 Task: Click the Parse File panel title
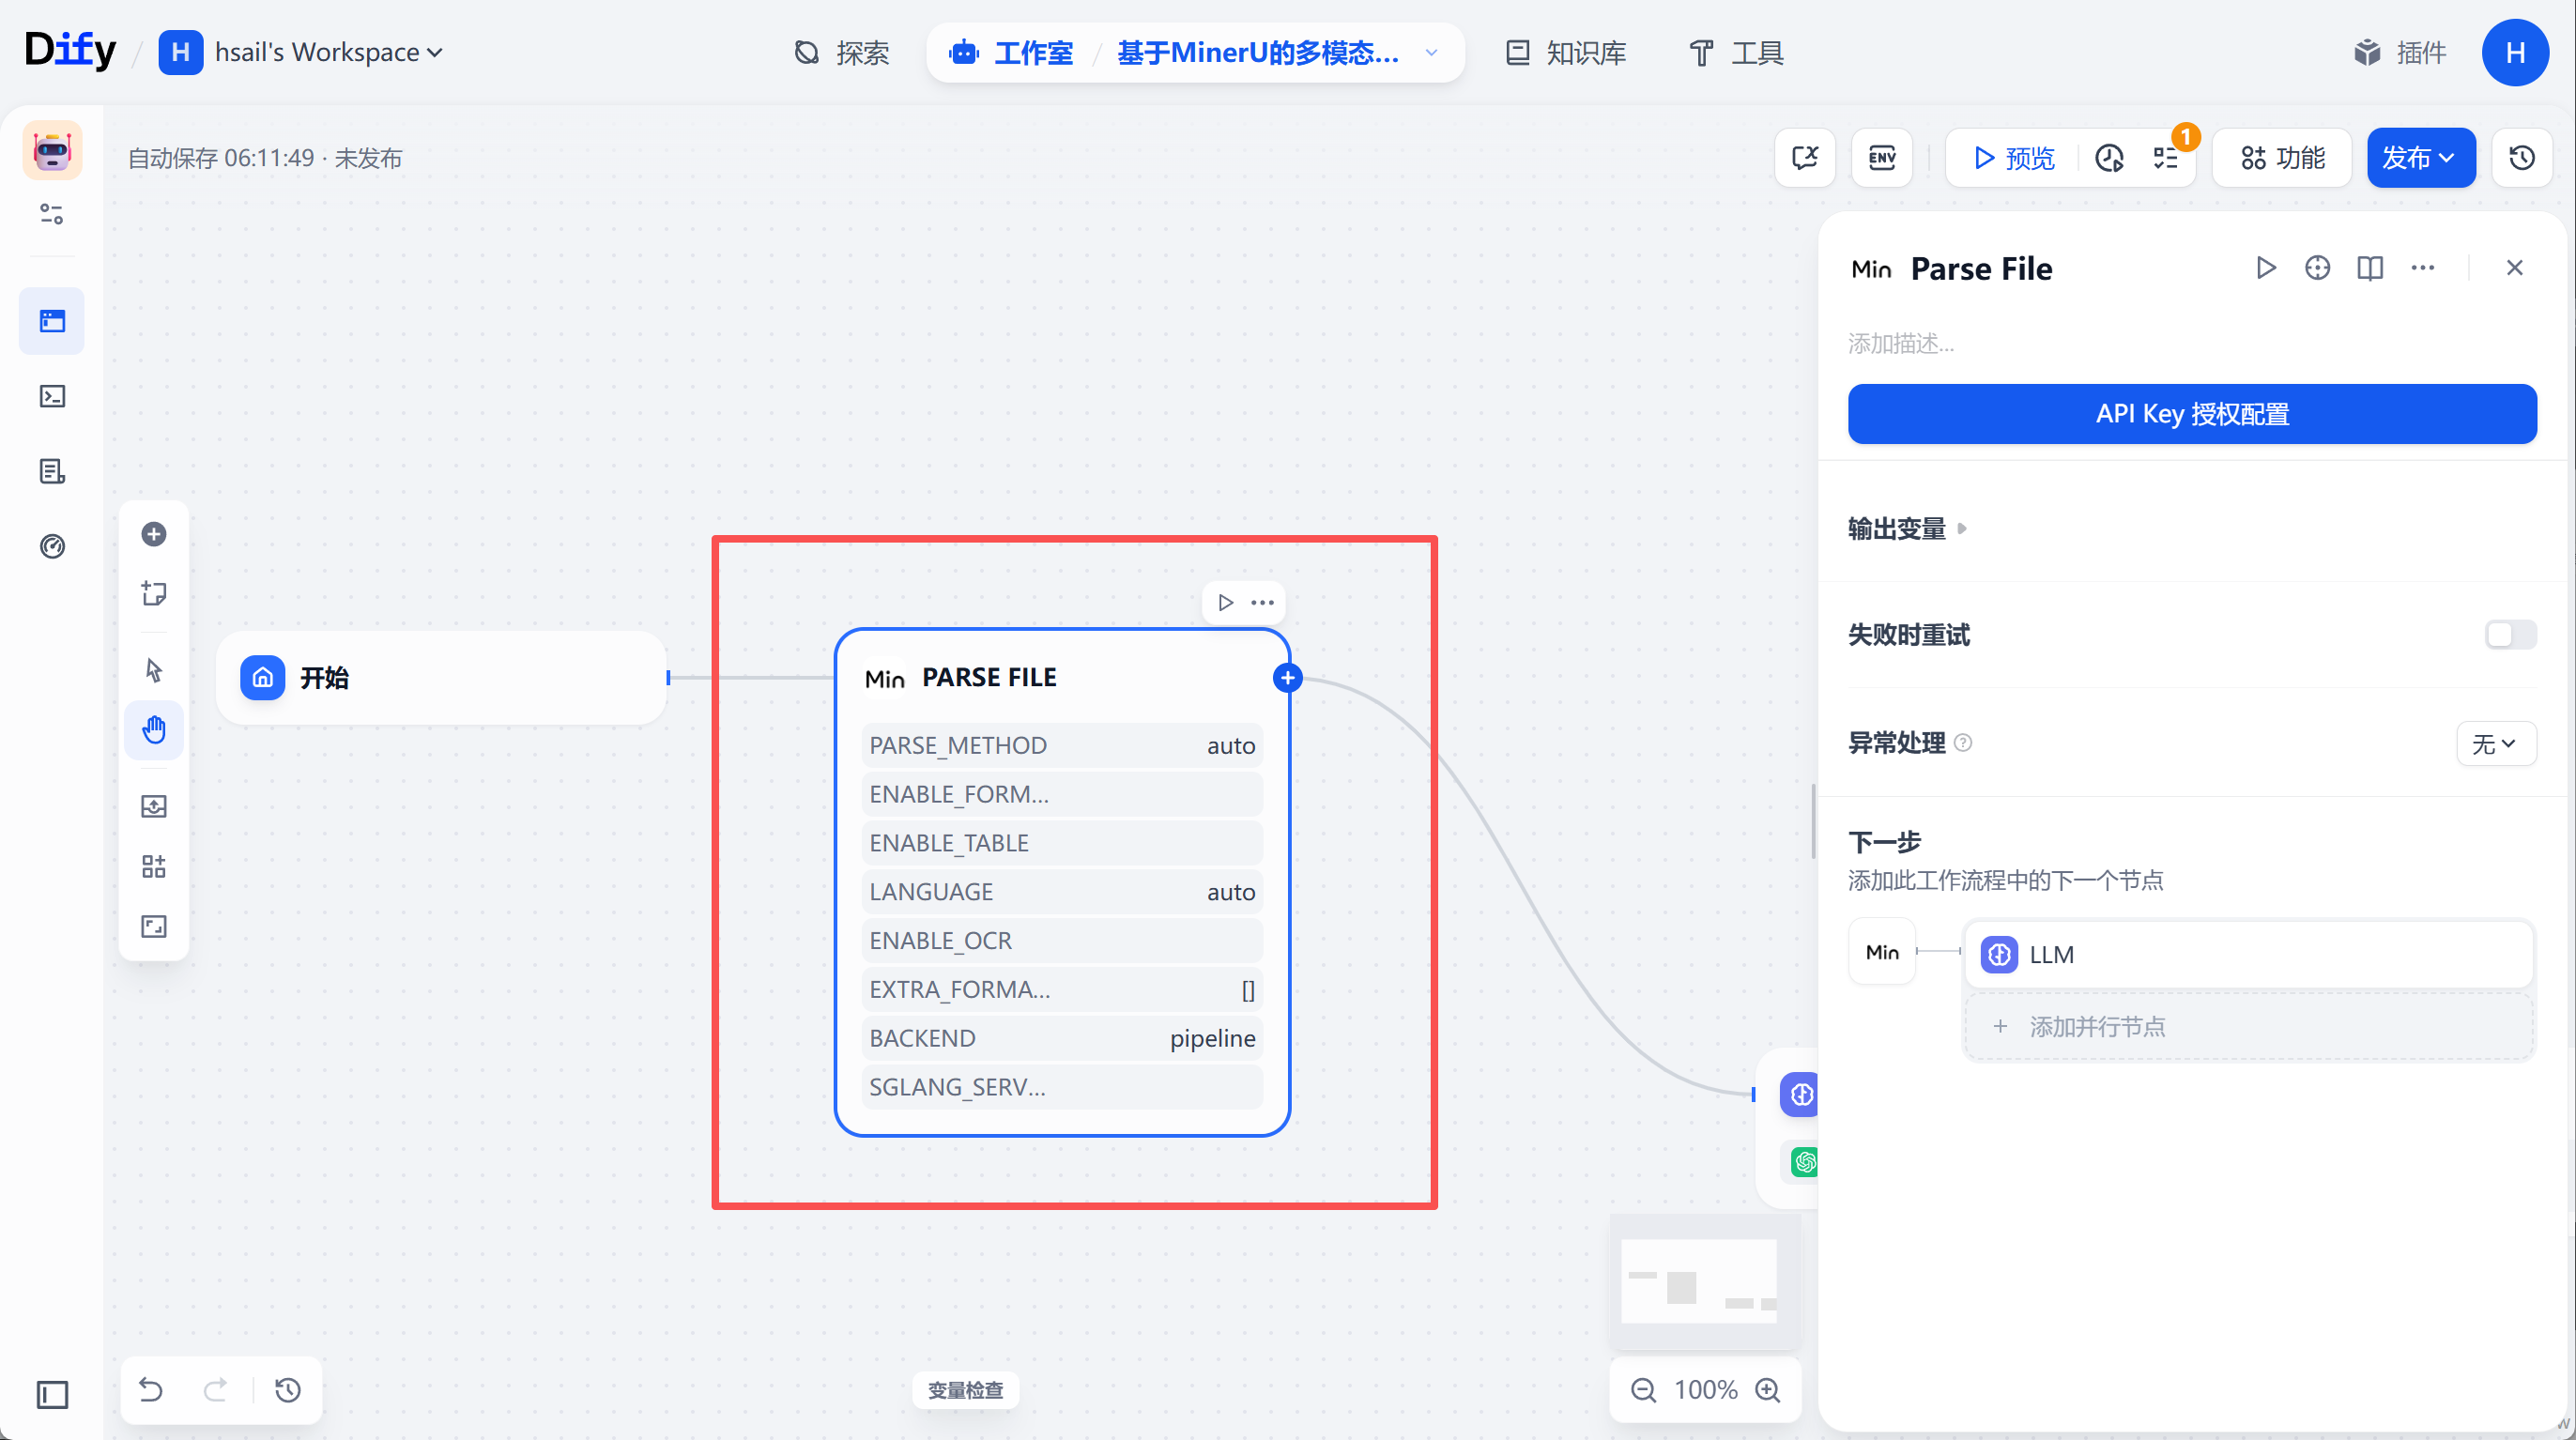click(1981, 268)
